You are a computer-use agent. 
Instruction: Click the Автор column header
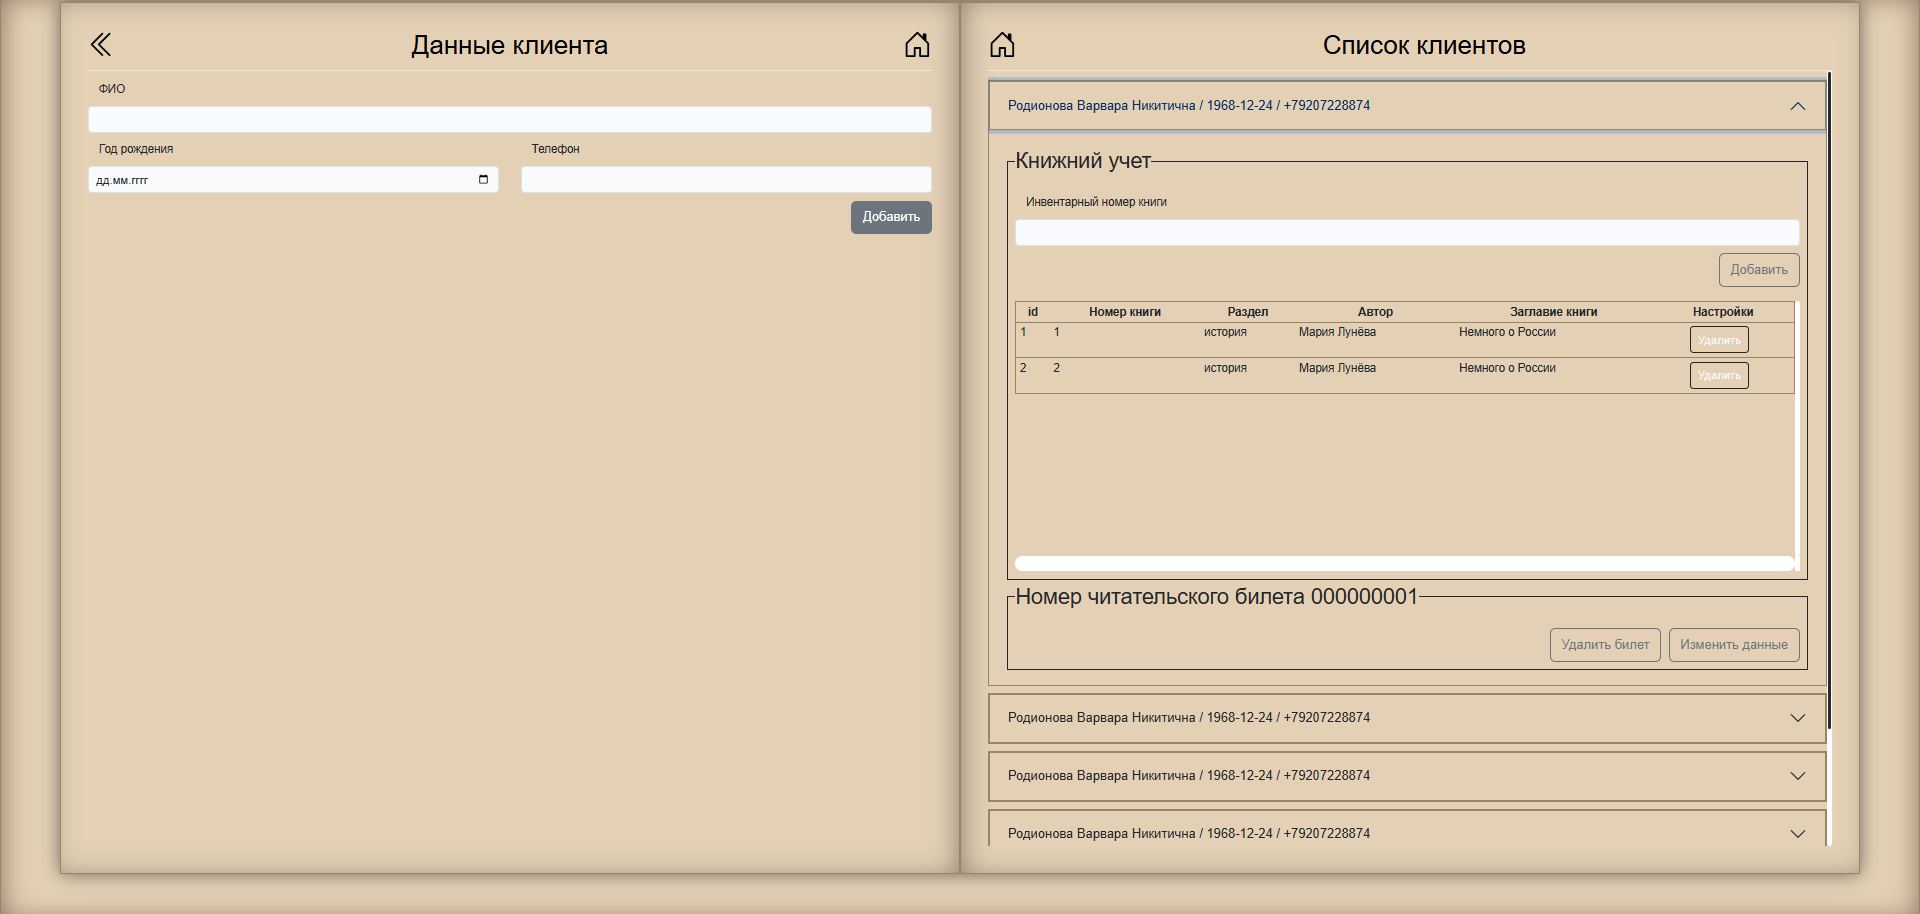coord(1375,312)
